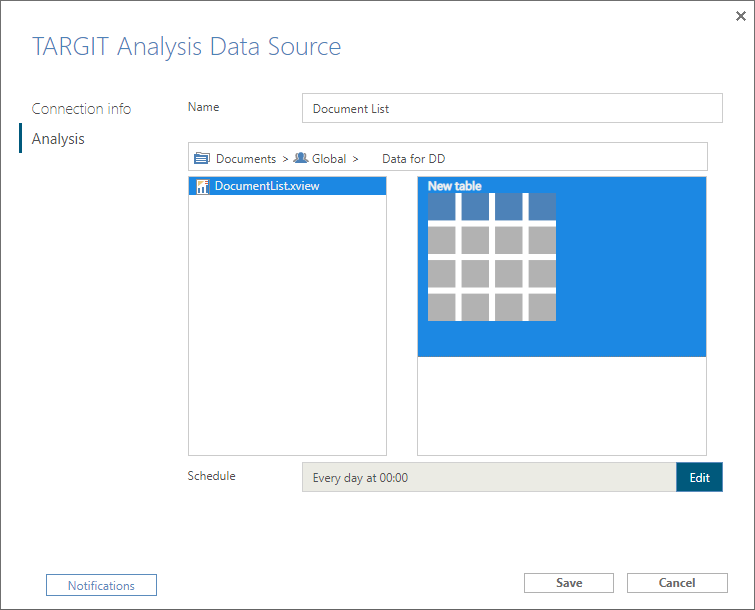Cancel the dialog
The width and height of the screenshot is (755, 610).
tap(677, 583)
